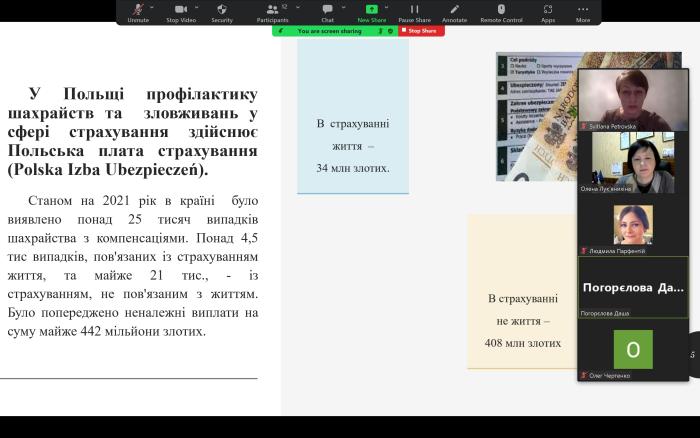This screenshot has width=700, height=438.
Task: Open the More options menu
Action: [583, 9]
